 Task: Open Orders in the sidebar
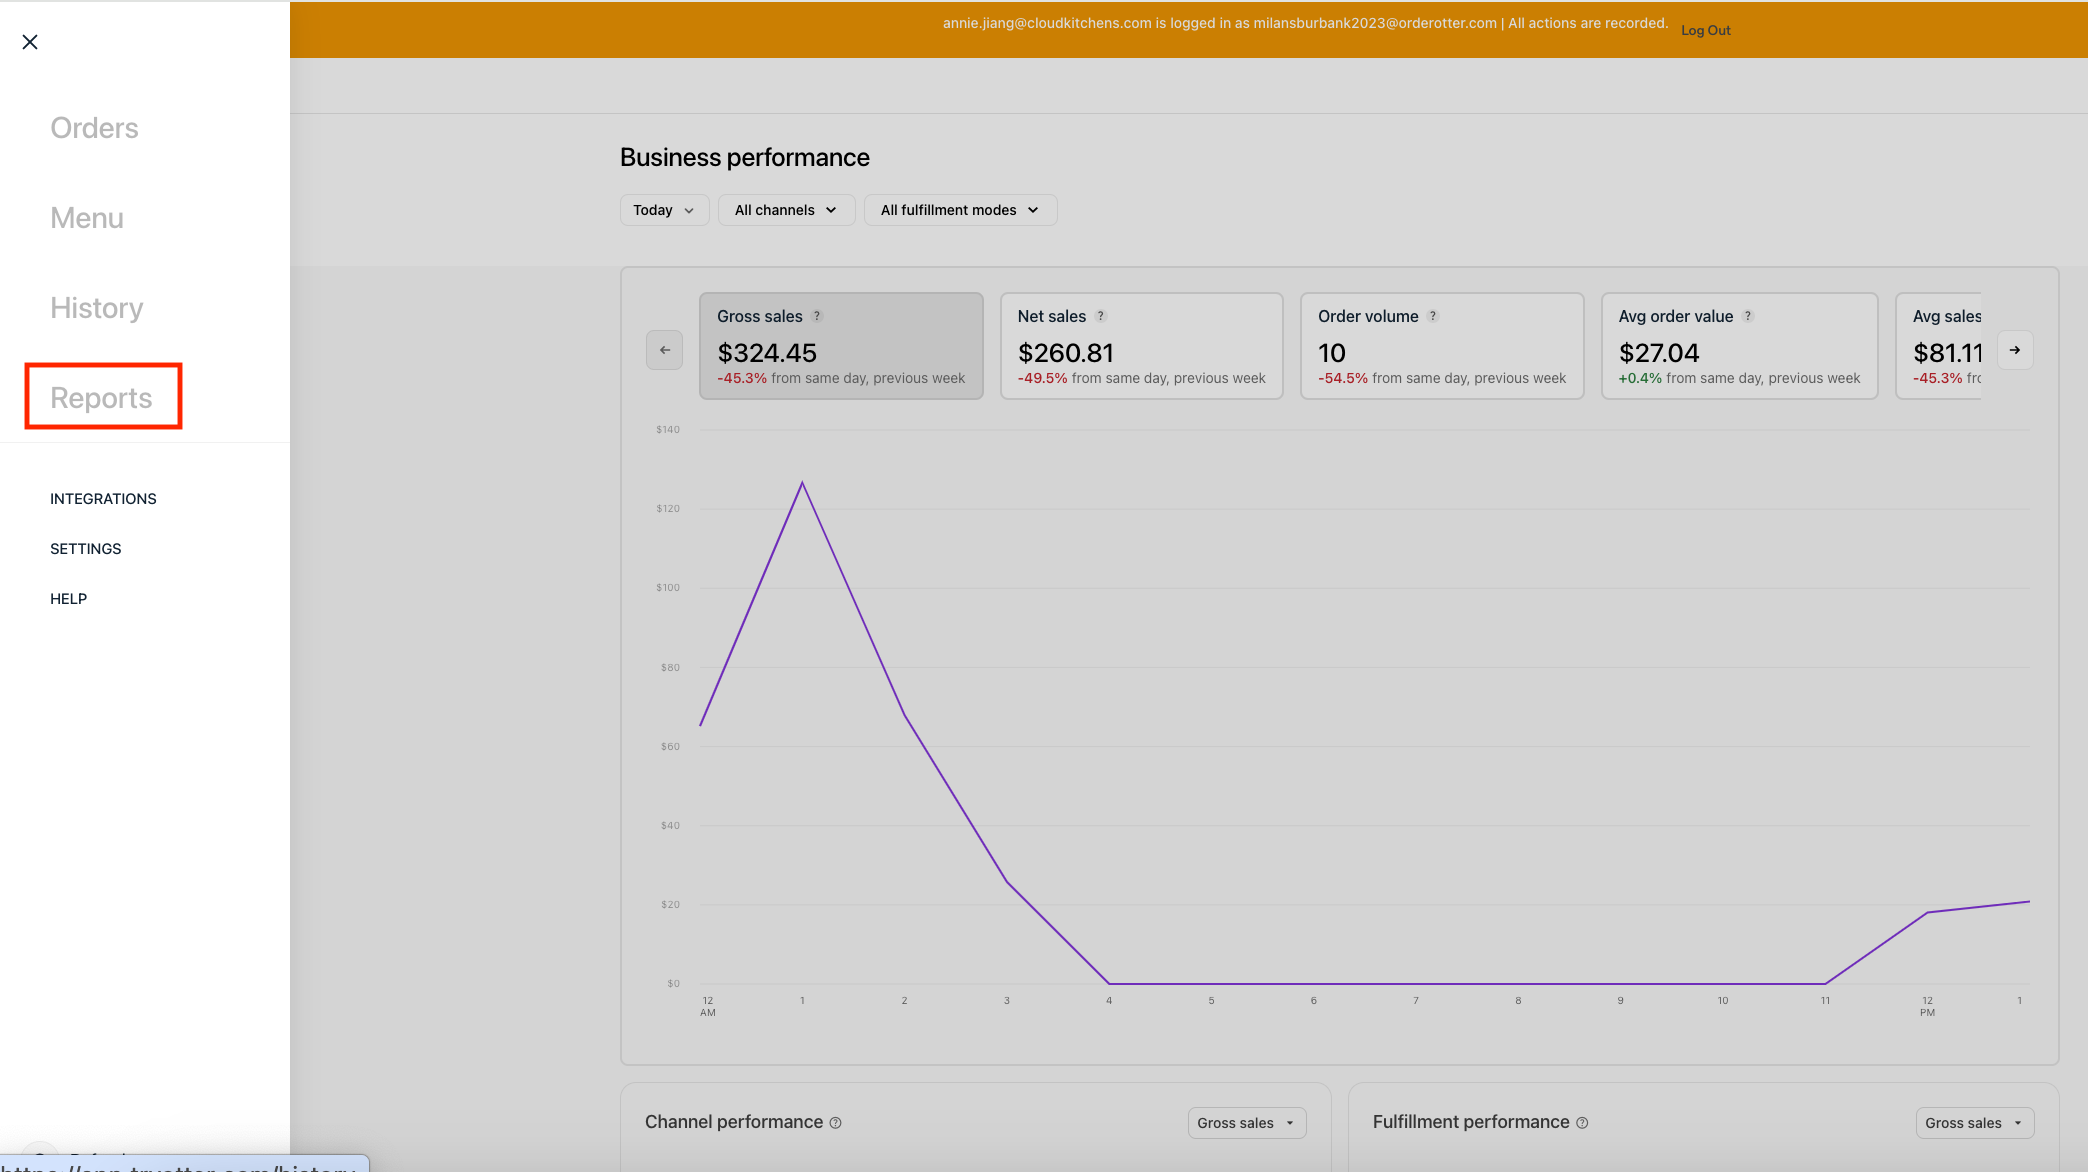click(x=94, y=128)
